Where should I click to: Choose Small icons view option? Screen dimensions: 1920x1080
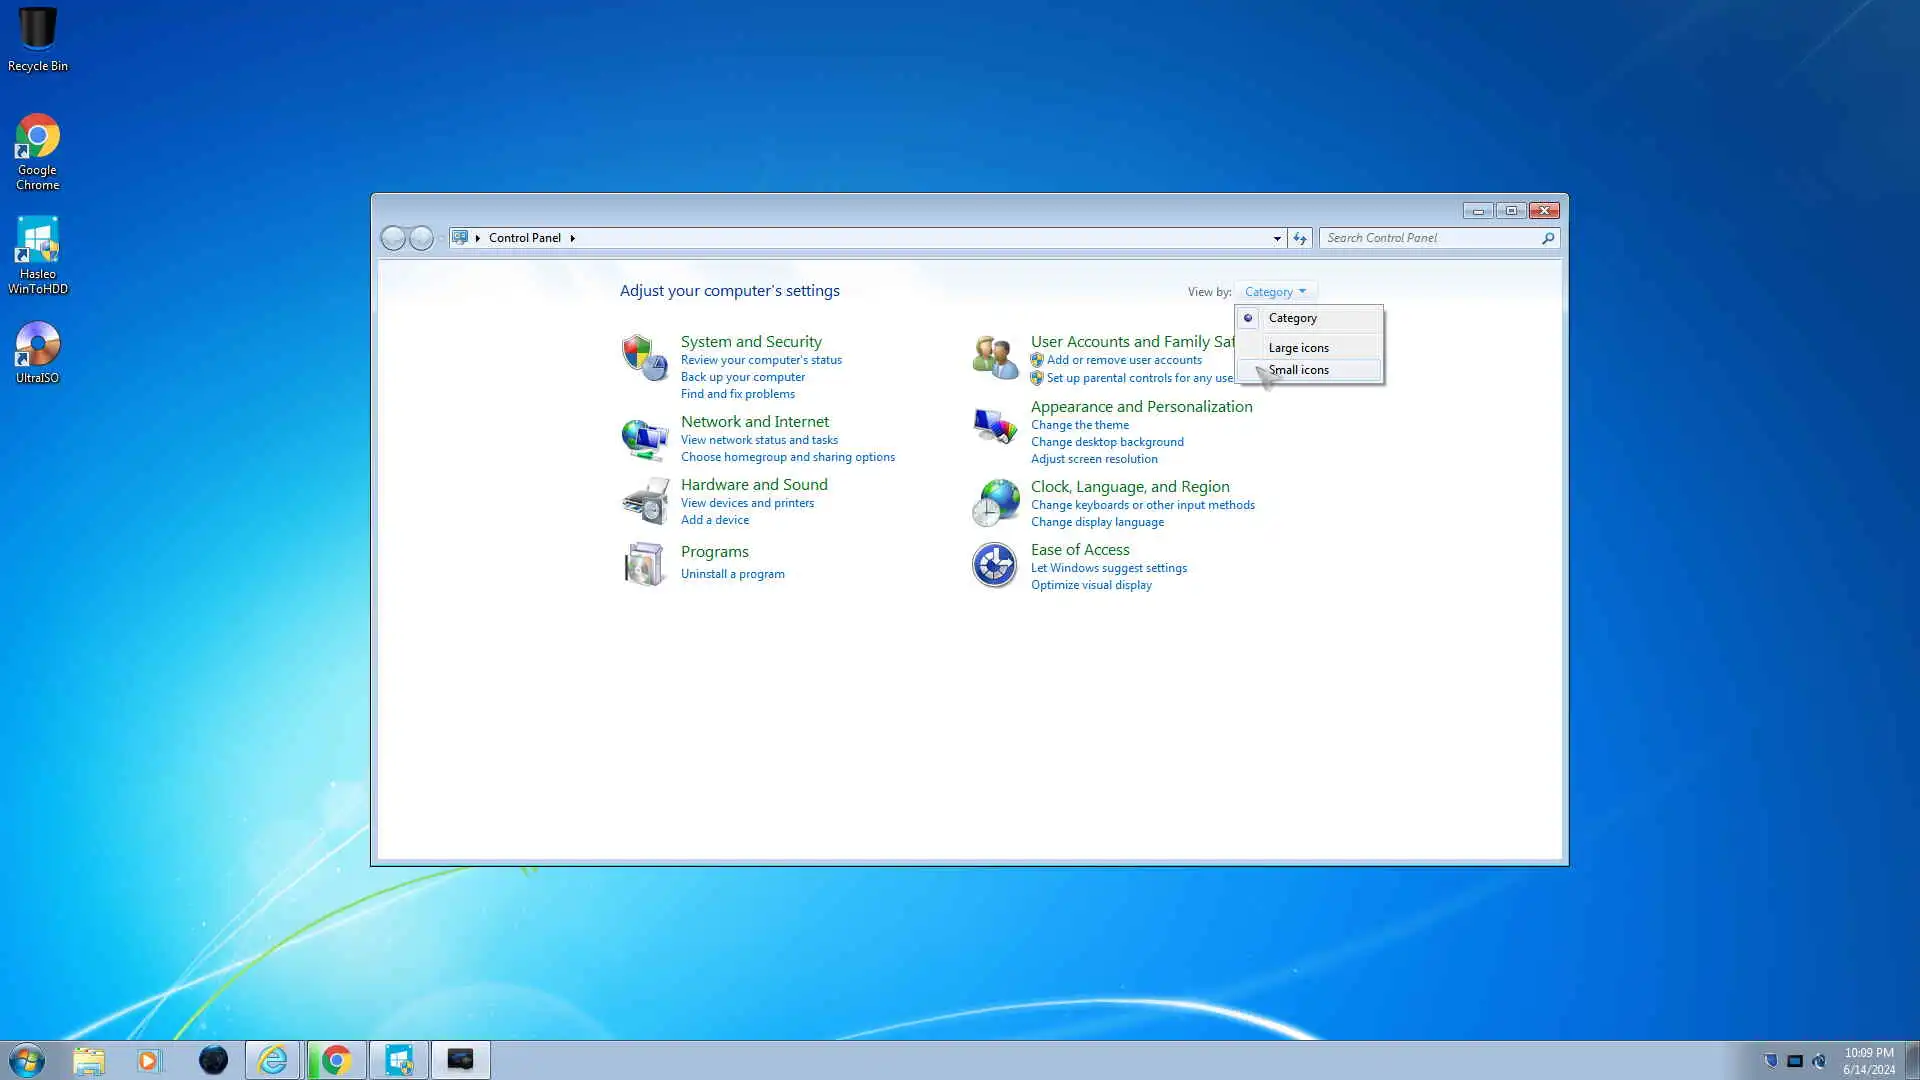click(x=1298, y=370)
